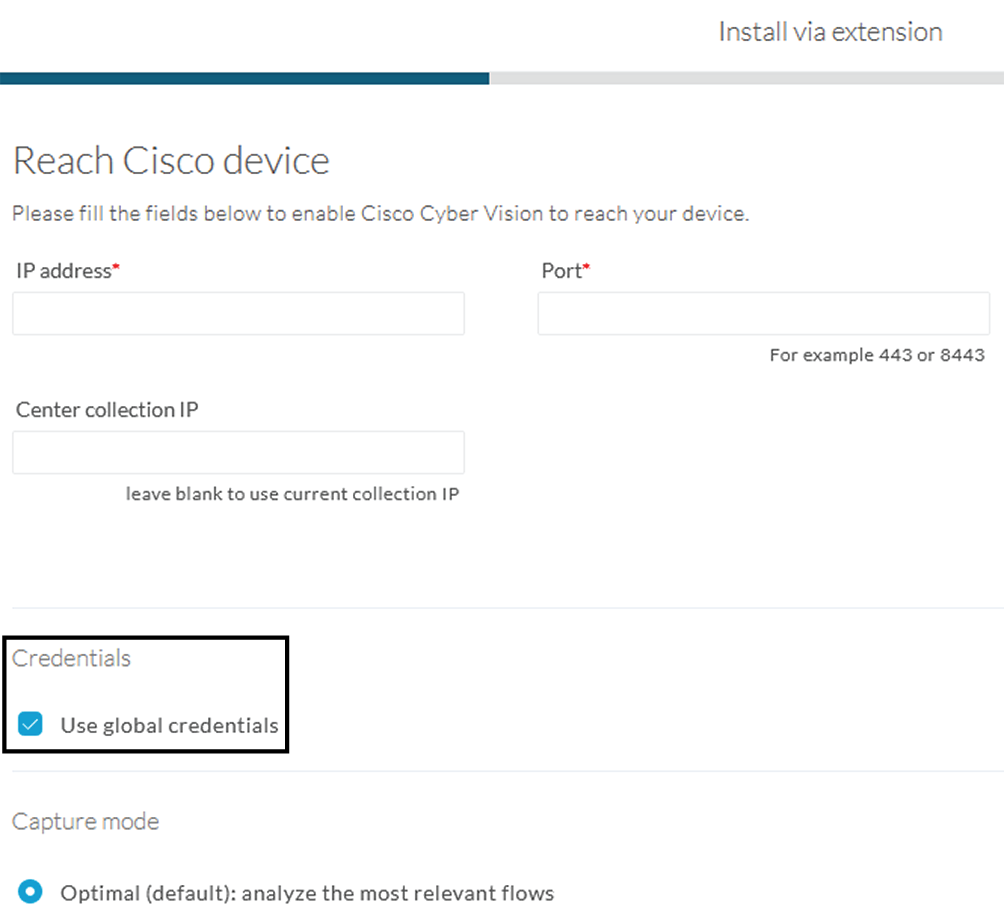
Task: Select Optimal (default) capture mode radio
Action: 30,891
